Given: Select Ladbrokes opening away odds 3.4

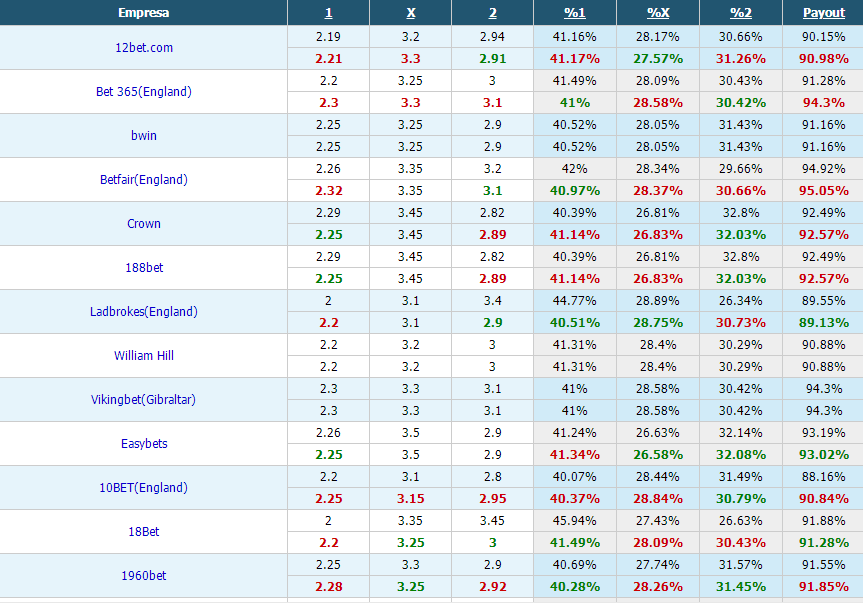Looking at the screenshot, I should (x=493, y=301).
